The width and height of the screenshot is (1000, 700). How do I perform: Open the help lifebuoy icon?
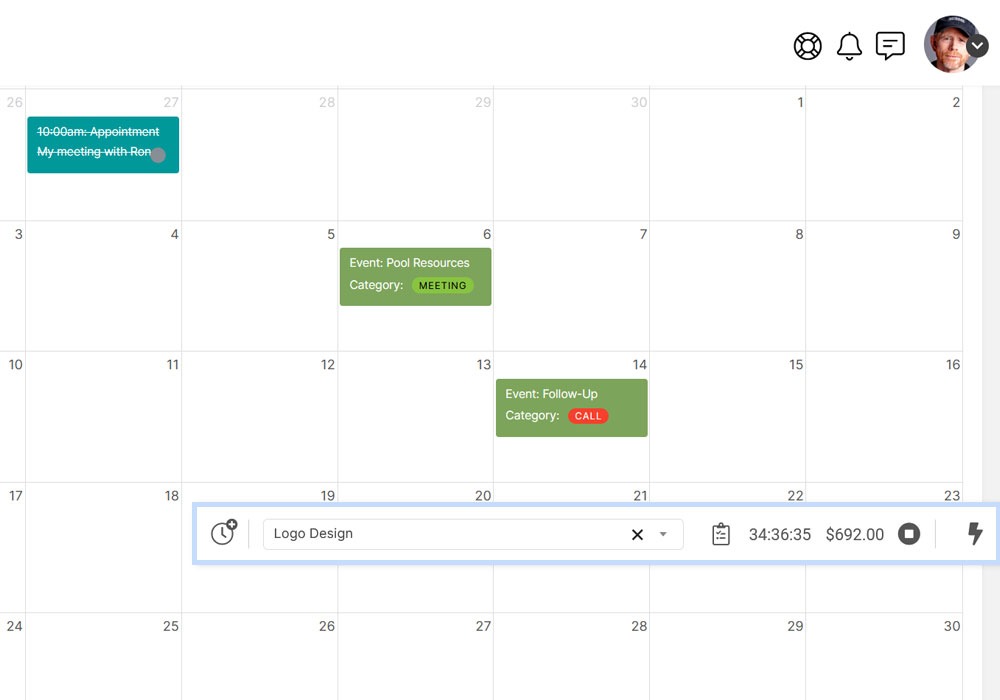(x=807, y=46)
